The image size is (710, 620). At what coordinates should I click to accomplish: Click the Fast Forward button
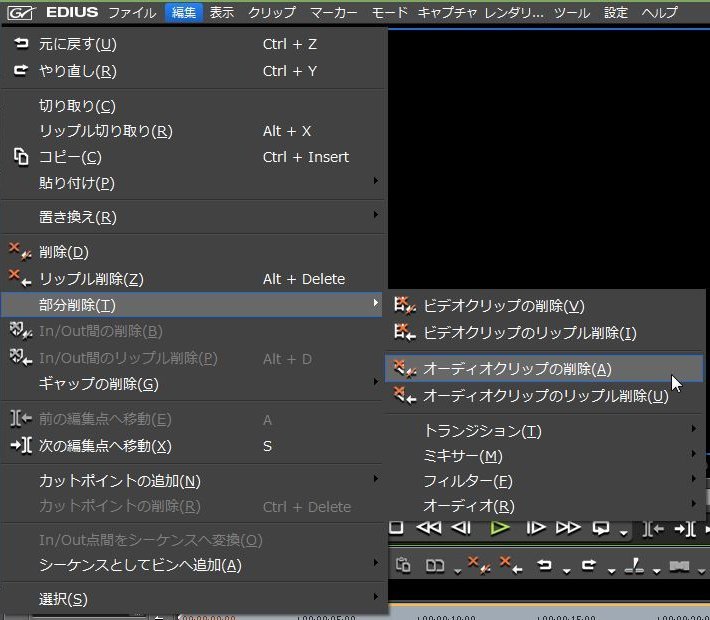[x=568, y=528]
